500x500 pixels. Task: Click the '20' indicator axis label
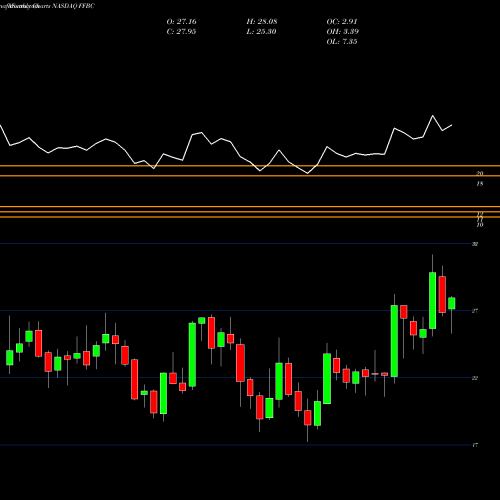click(480, 173)
